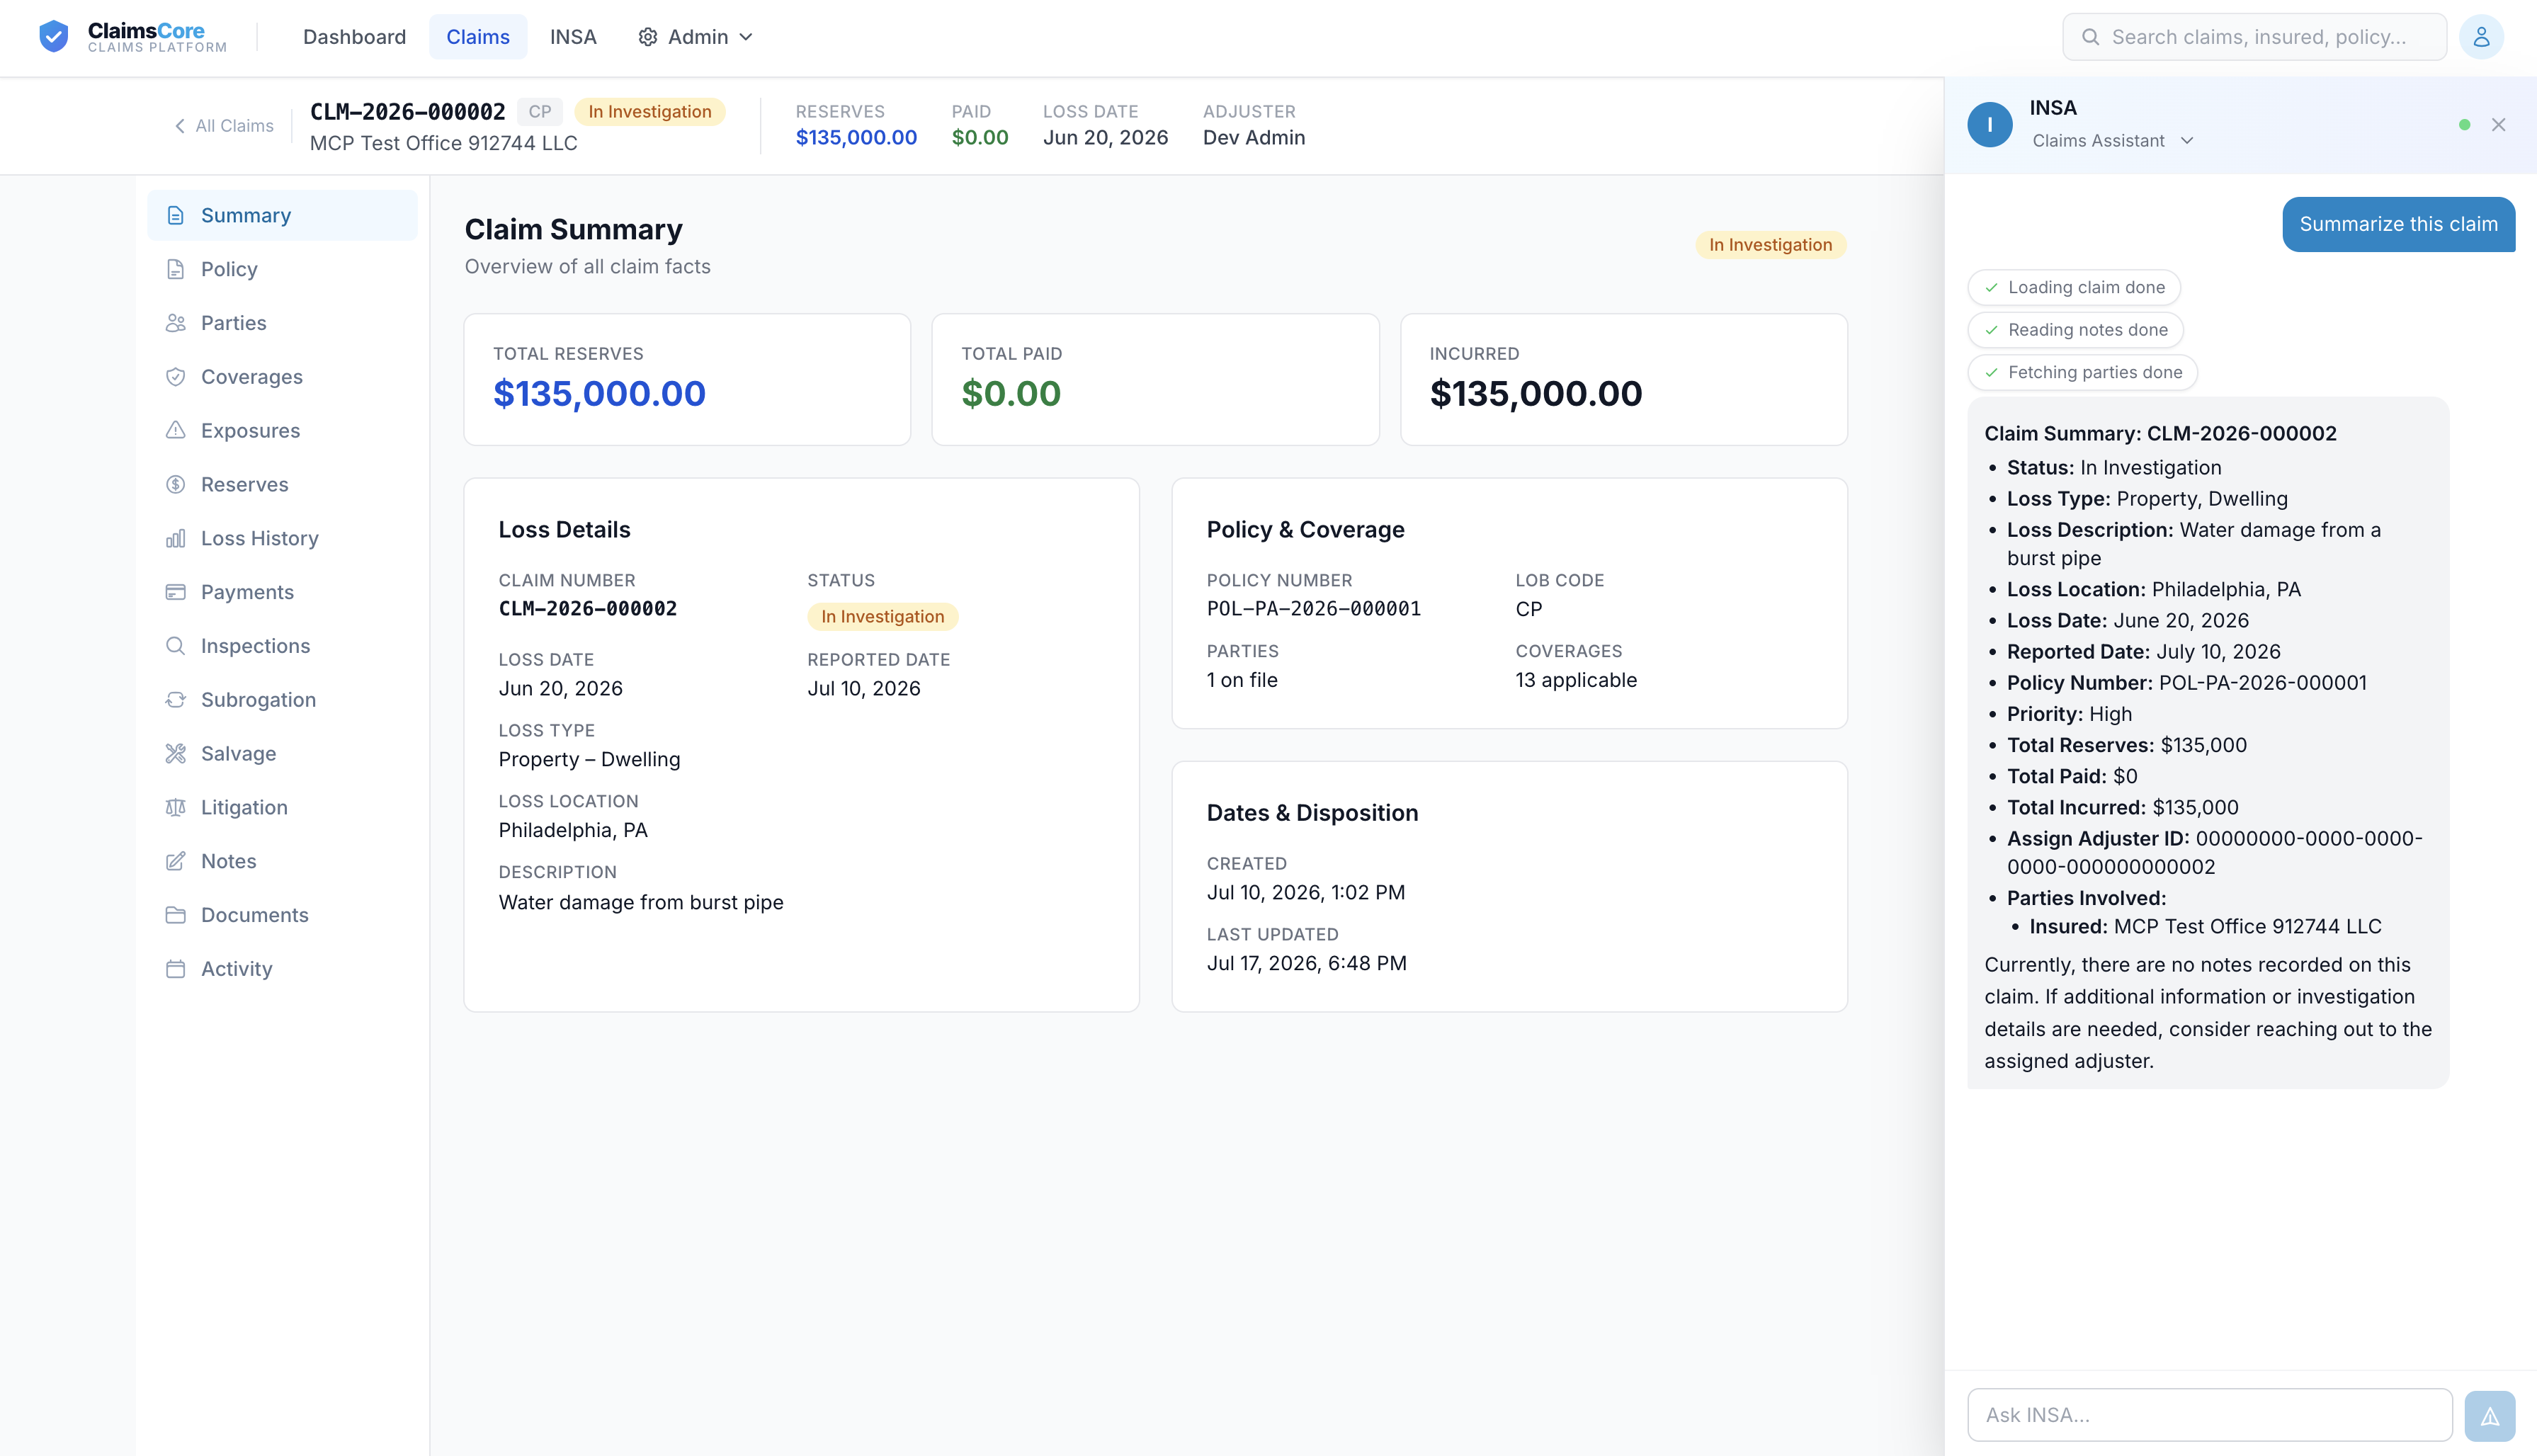Select the Claims nav tab
This screenshot has height=1456, width=2537.
pyautogui.click(x=478, y=37)
